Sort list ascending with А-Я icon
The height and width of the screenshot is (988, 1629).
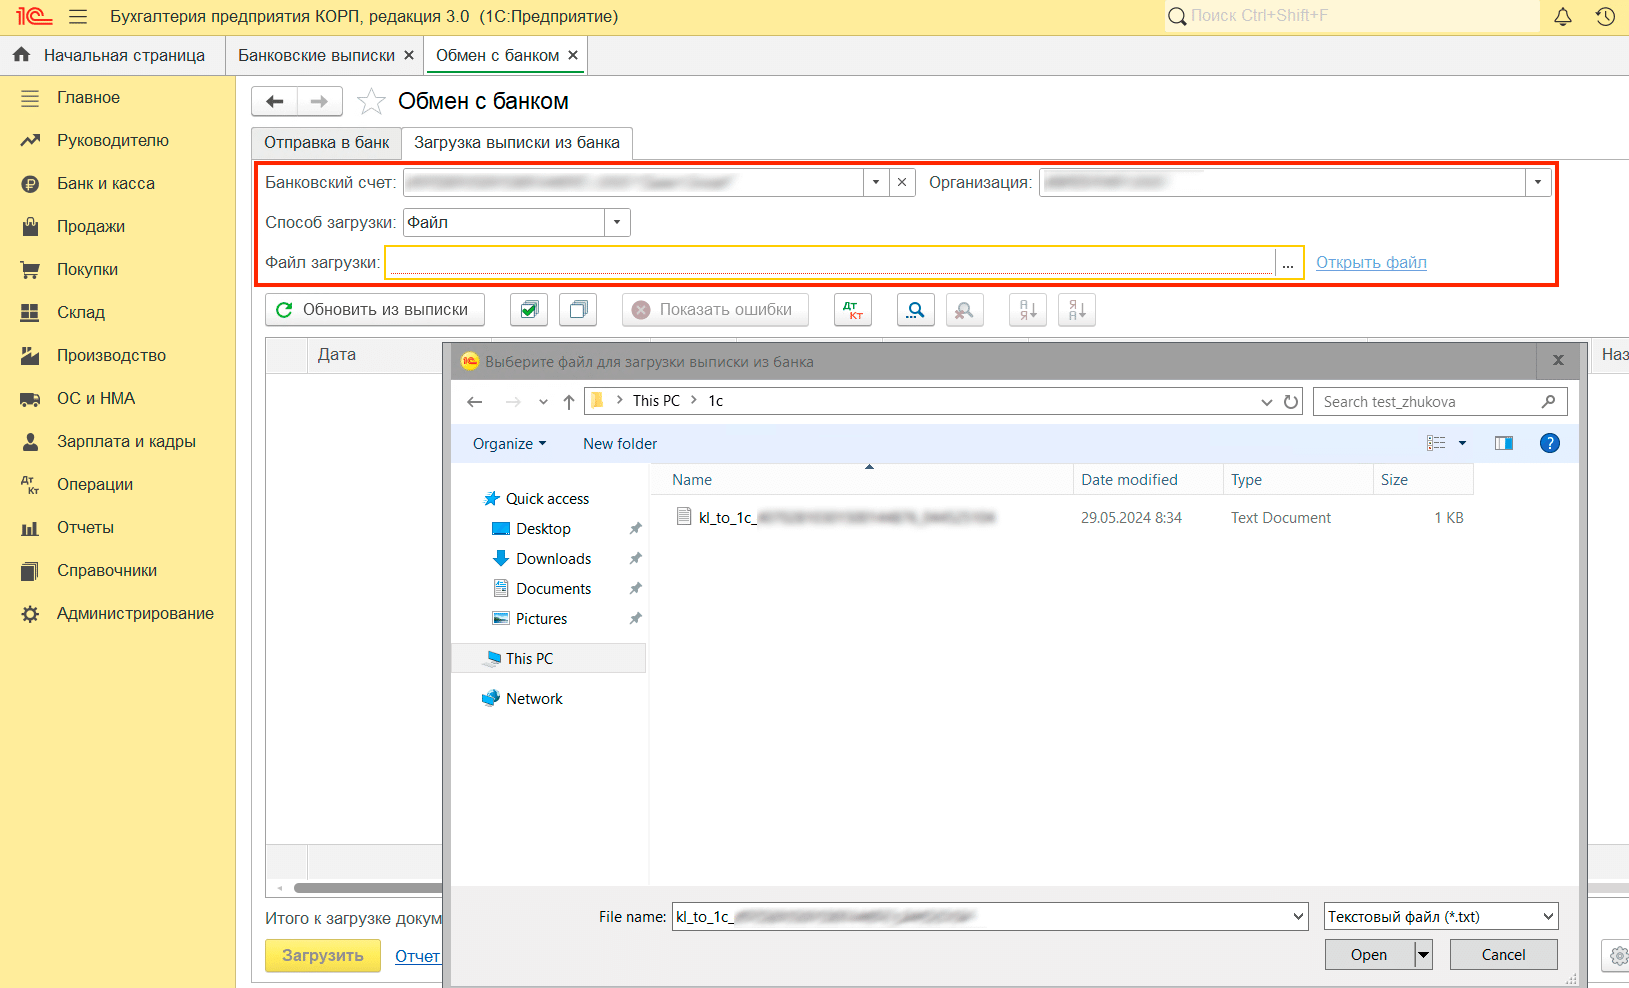[x=1028, y=310]
